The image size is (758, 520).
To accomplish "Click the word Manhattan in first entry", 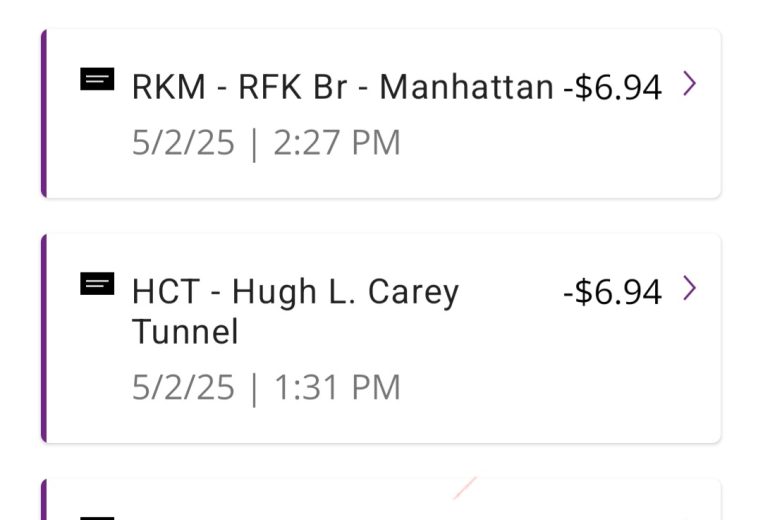I will coord(466,87).
